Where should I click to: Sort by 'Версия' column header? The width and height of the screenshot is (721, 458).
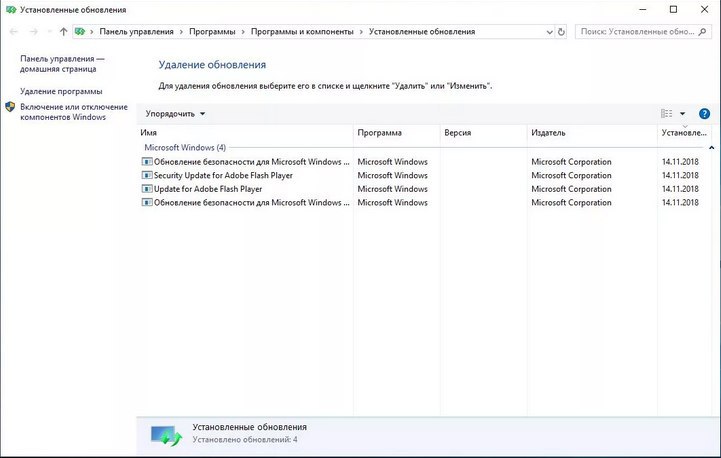coord(484,132)
